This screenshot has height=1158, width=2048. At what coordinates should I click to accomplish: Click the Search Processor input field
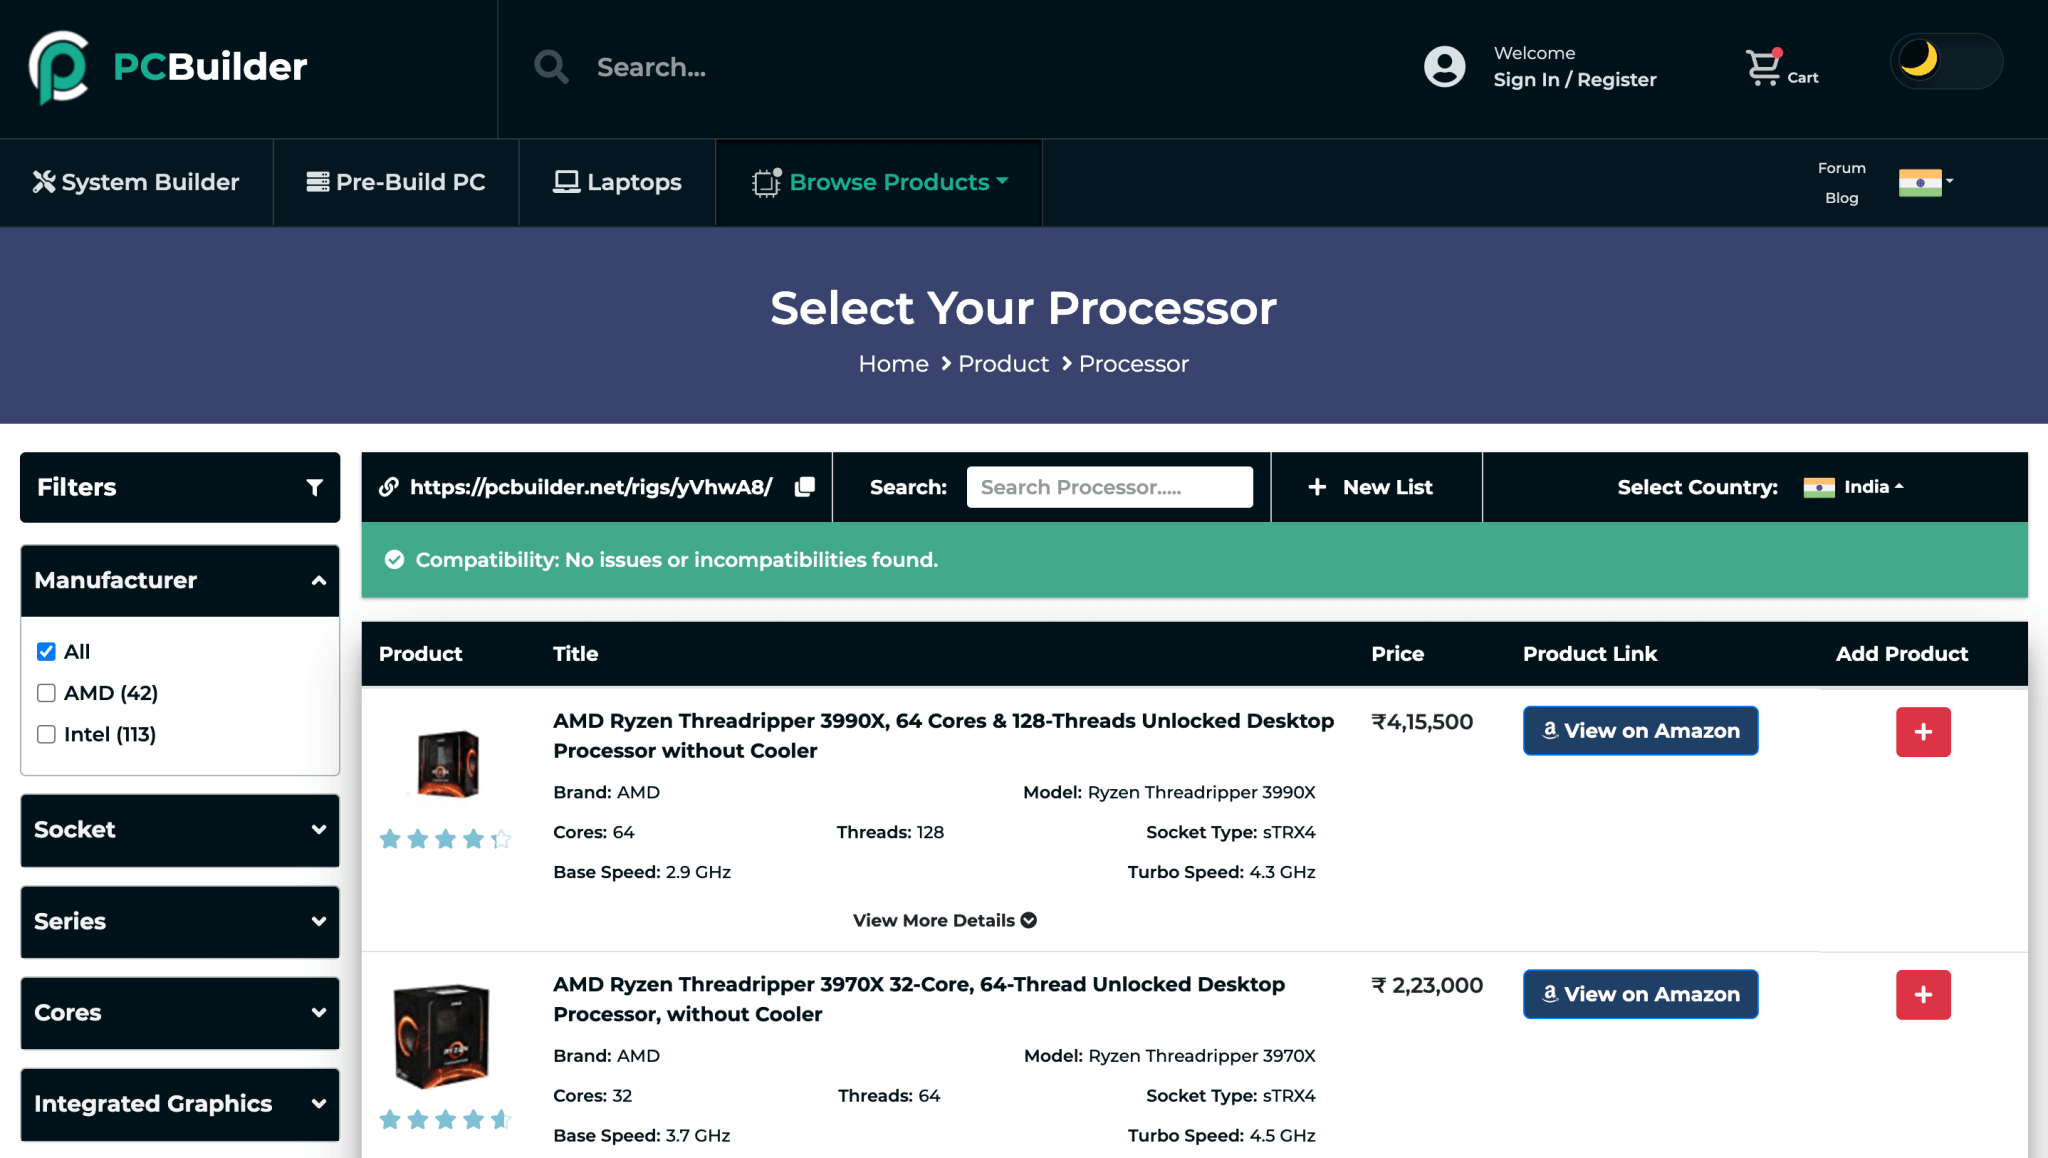pos(1109,487)
